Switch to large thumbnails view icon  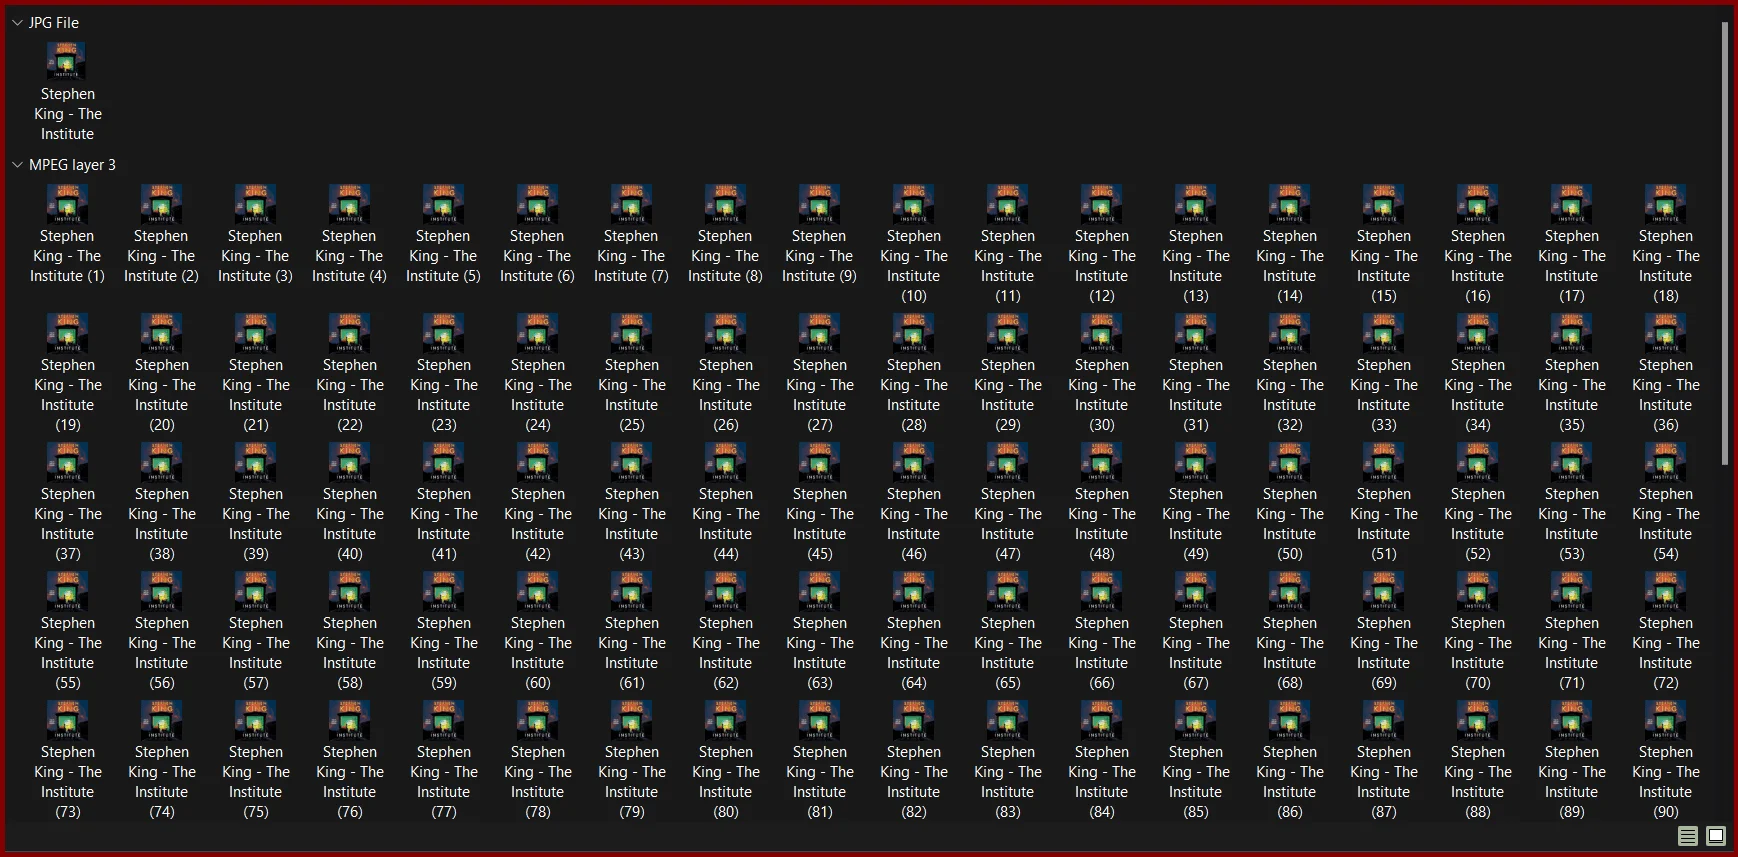click(x=1716, y=836)
